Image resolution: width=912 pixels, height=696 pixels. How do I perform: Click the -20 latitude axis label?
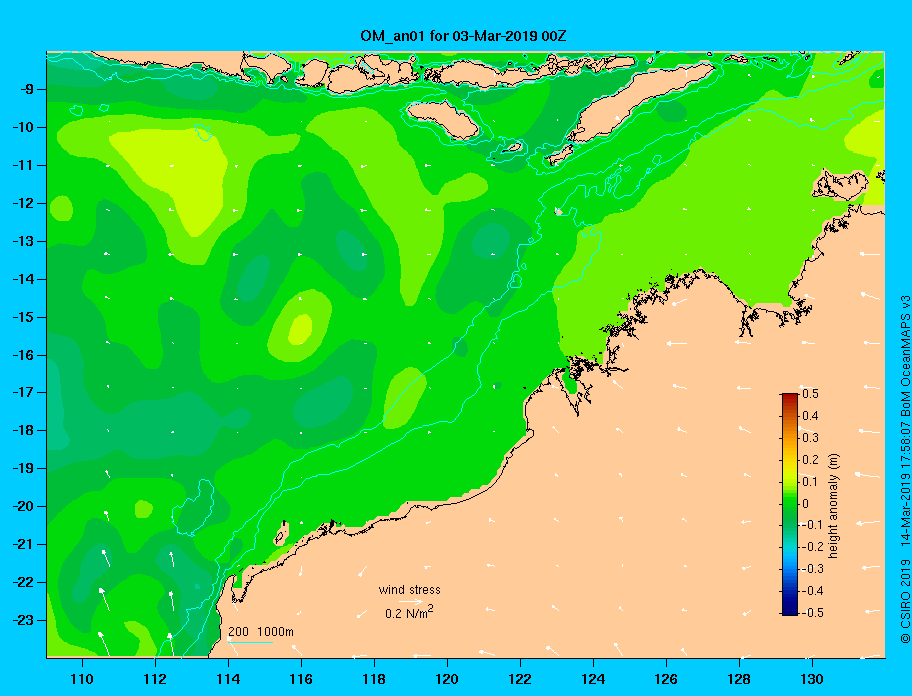point(24,506)
